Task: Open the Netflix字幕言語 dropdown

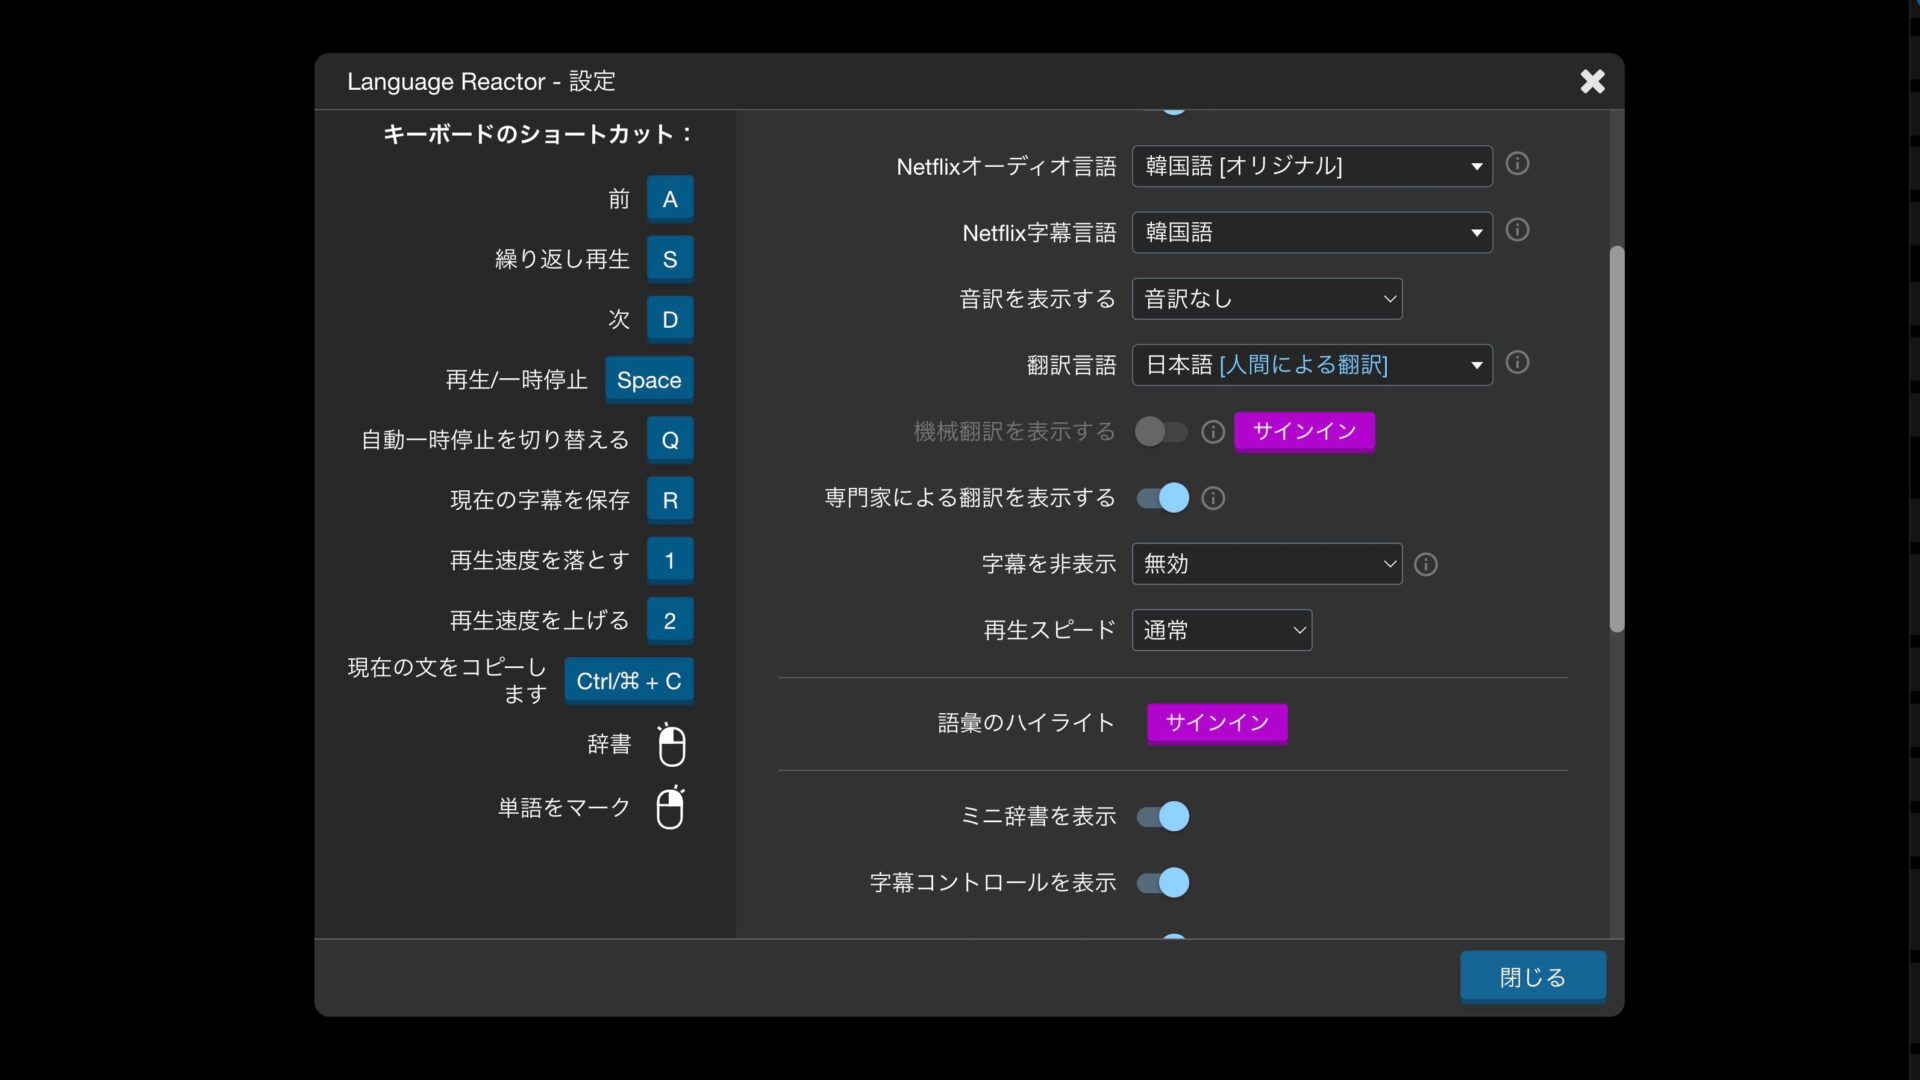Action: (1311, 232)
